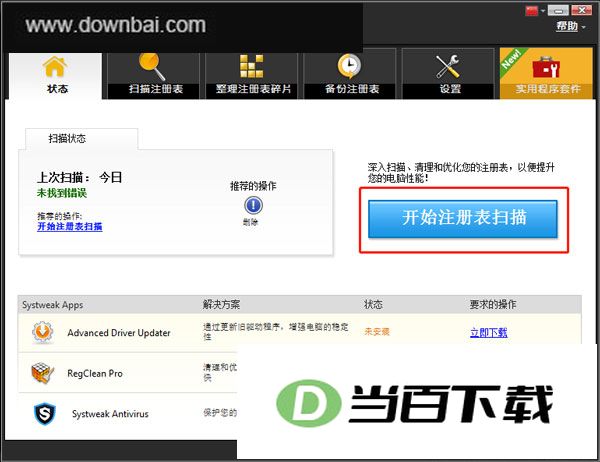Click the 要求的操作 column header
This screenshot has width=600, height=462.
493,305
